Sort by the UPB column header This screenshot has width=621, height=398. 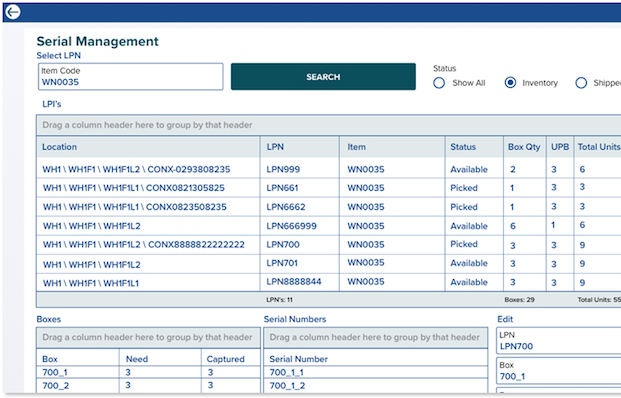coord(560,147)
